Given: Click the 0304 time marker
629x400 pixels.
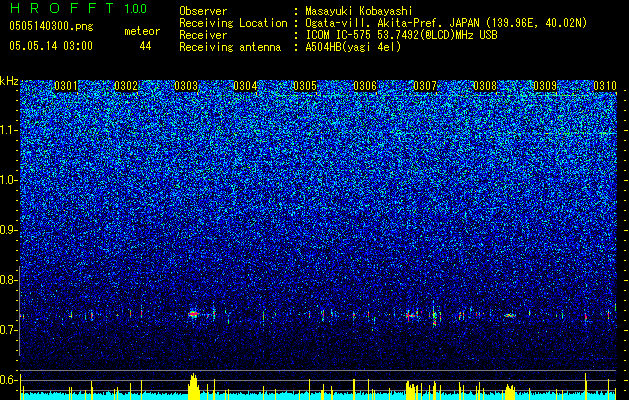Looking at the screenshot, I should click(245, 86).
